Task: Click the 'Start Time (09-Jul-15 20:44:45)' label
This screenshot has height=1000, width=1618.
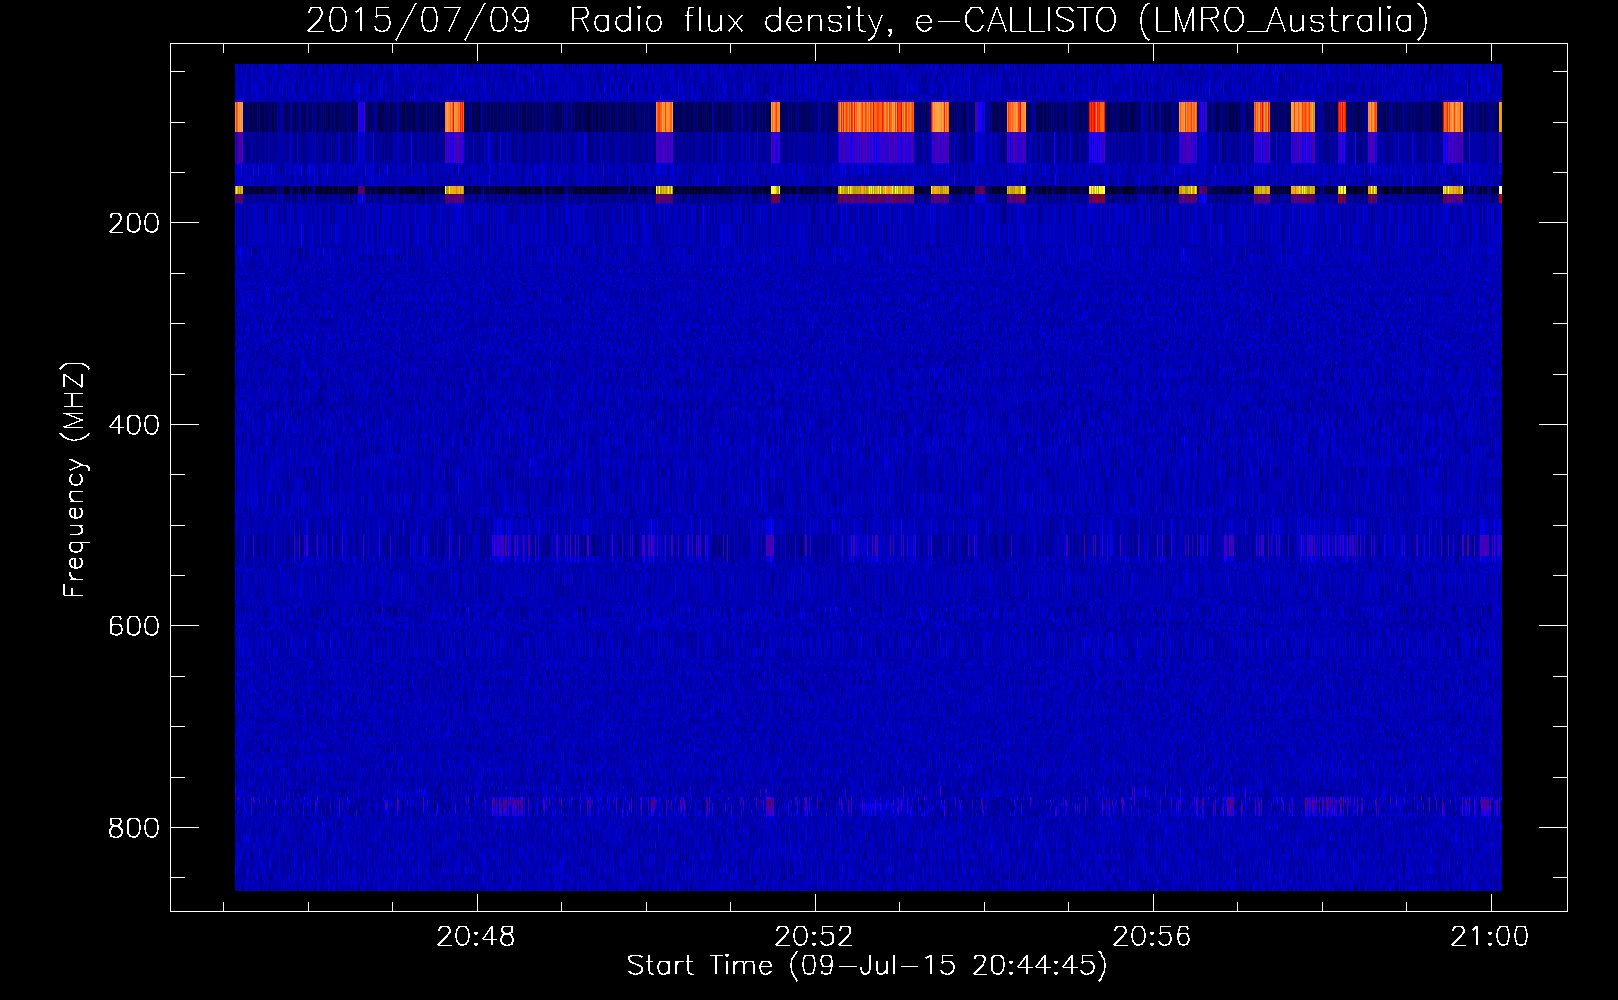Action: click(x=867, y=965)
